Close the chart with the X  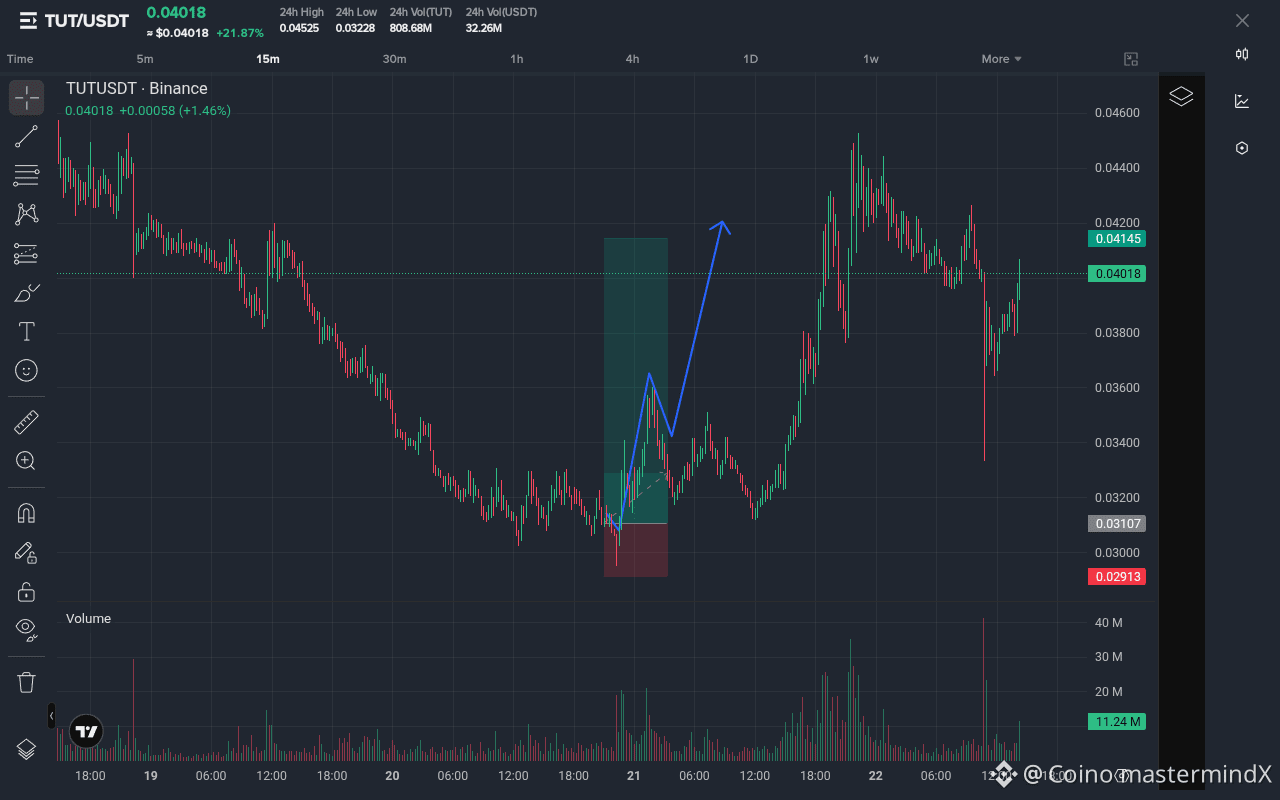(1242, 21)
